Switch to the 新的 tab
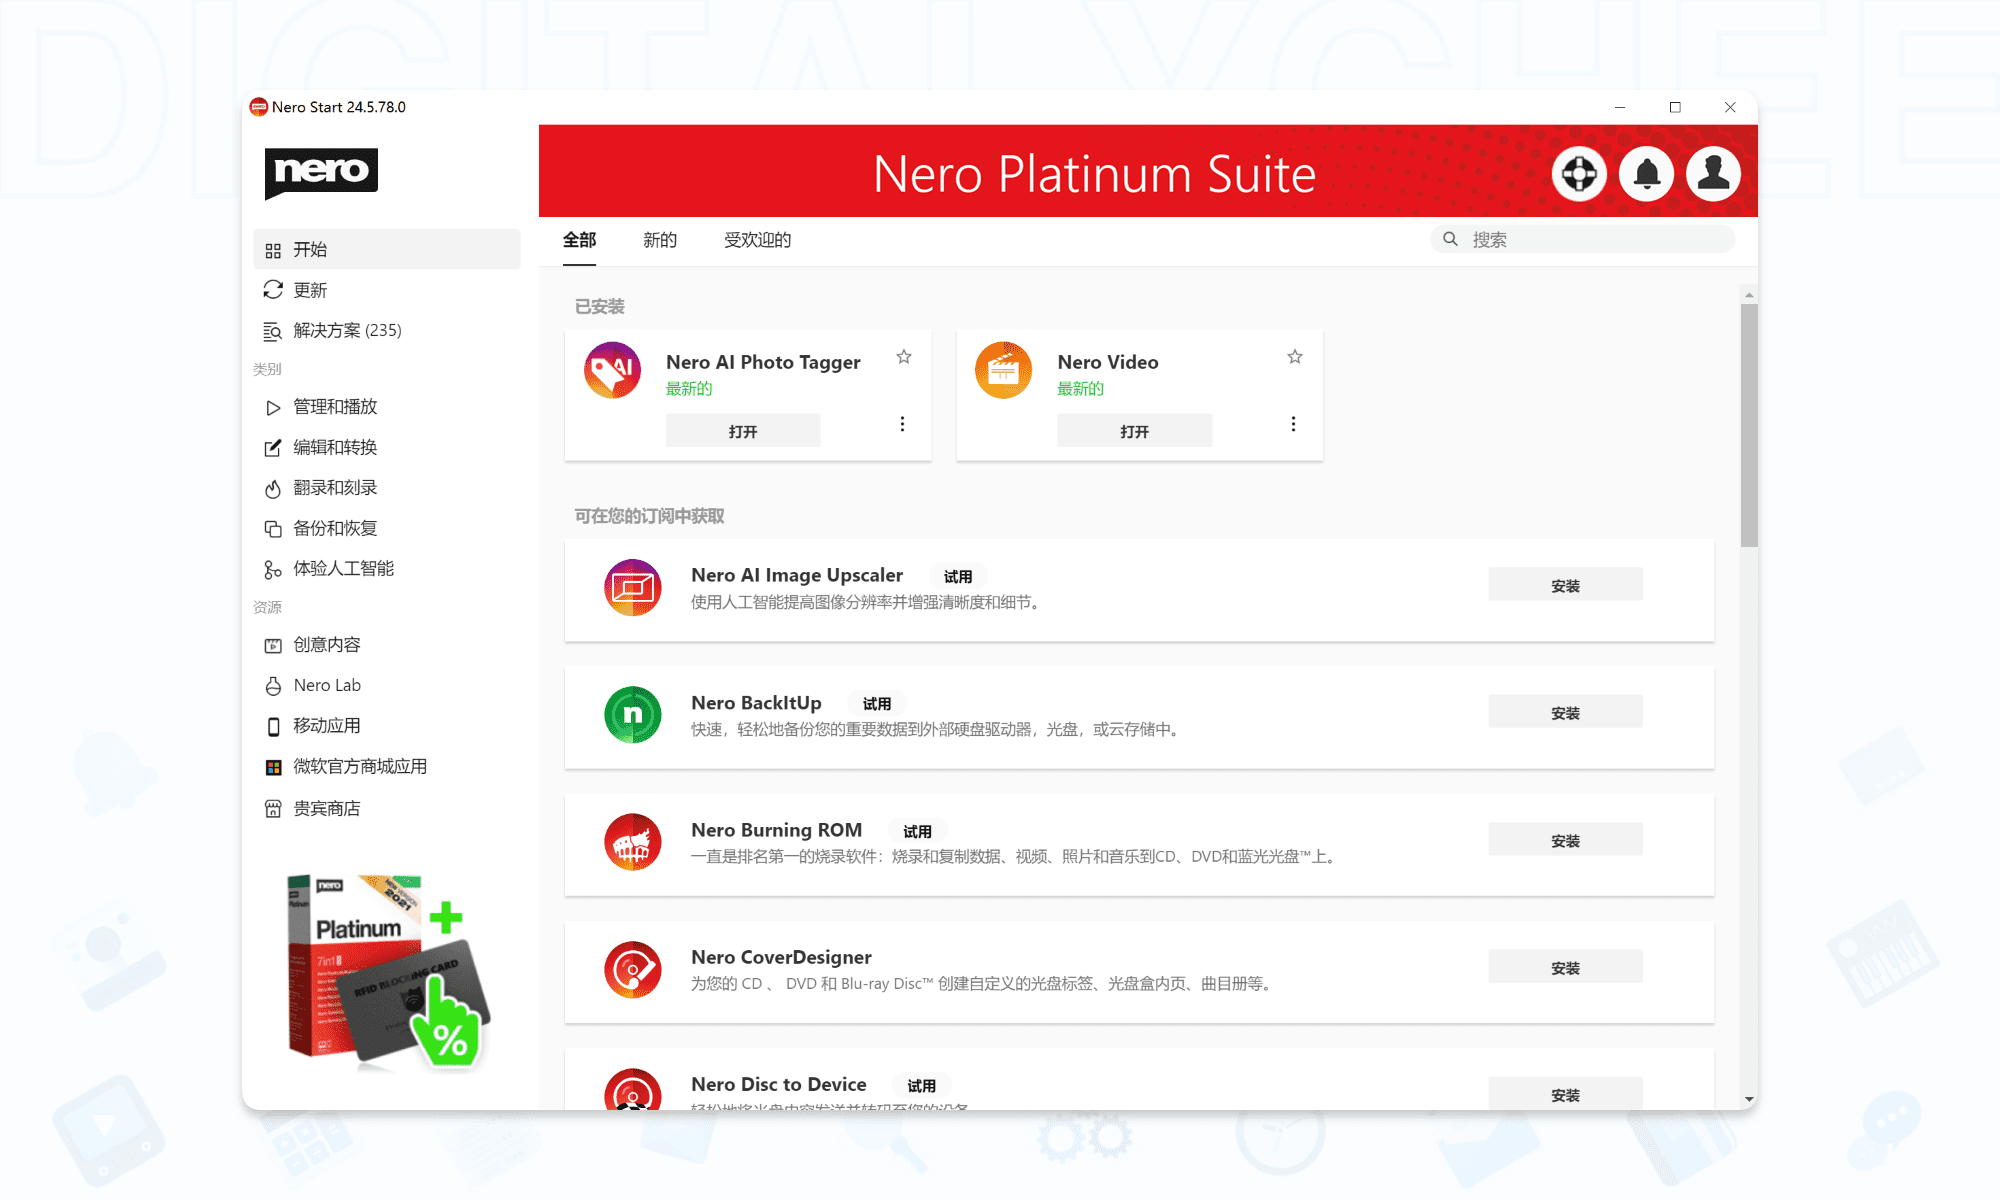This screenshot has width=2000, height=1200. point(659,240)
